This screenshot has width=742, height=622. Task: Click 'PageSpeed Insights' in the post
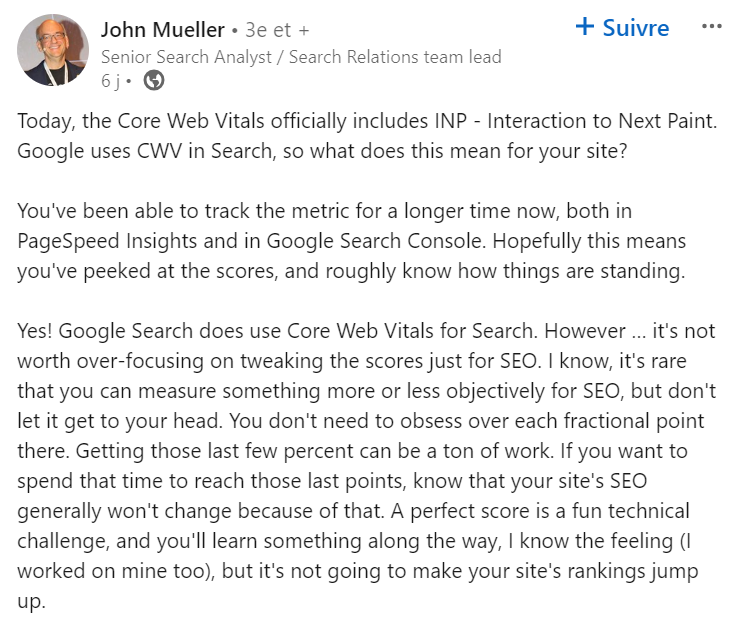tap(107, 241)
